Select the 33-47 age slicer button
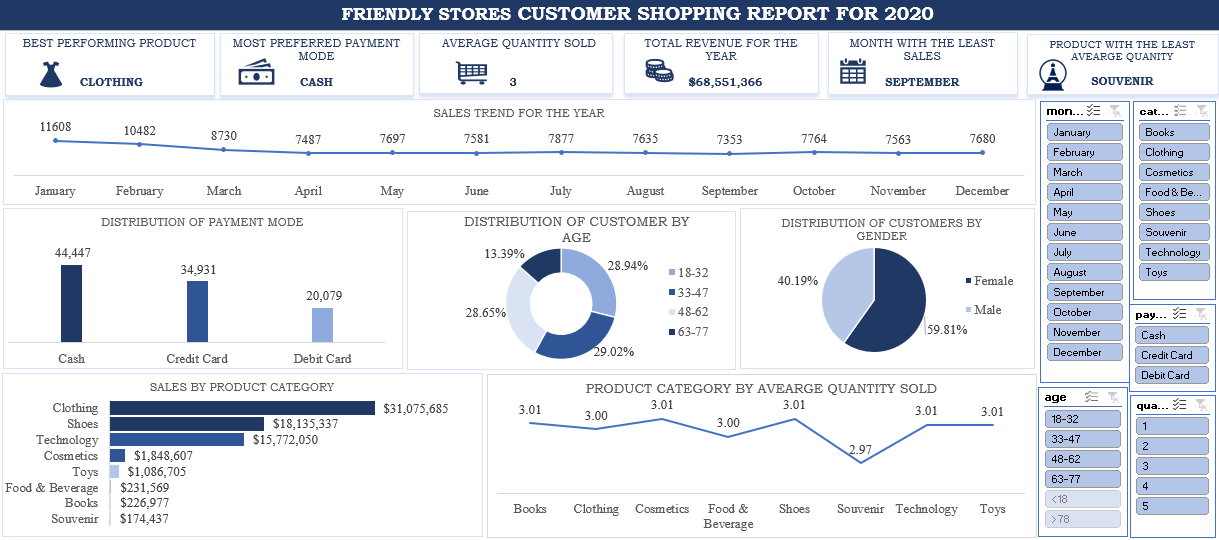The height and width of the screenshot is (540, 1219). click(x=1083, y=439)
